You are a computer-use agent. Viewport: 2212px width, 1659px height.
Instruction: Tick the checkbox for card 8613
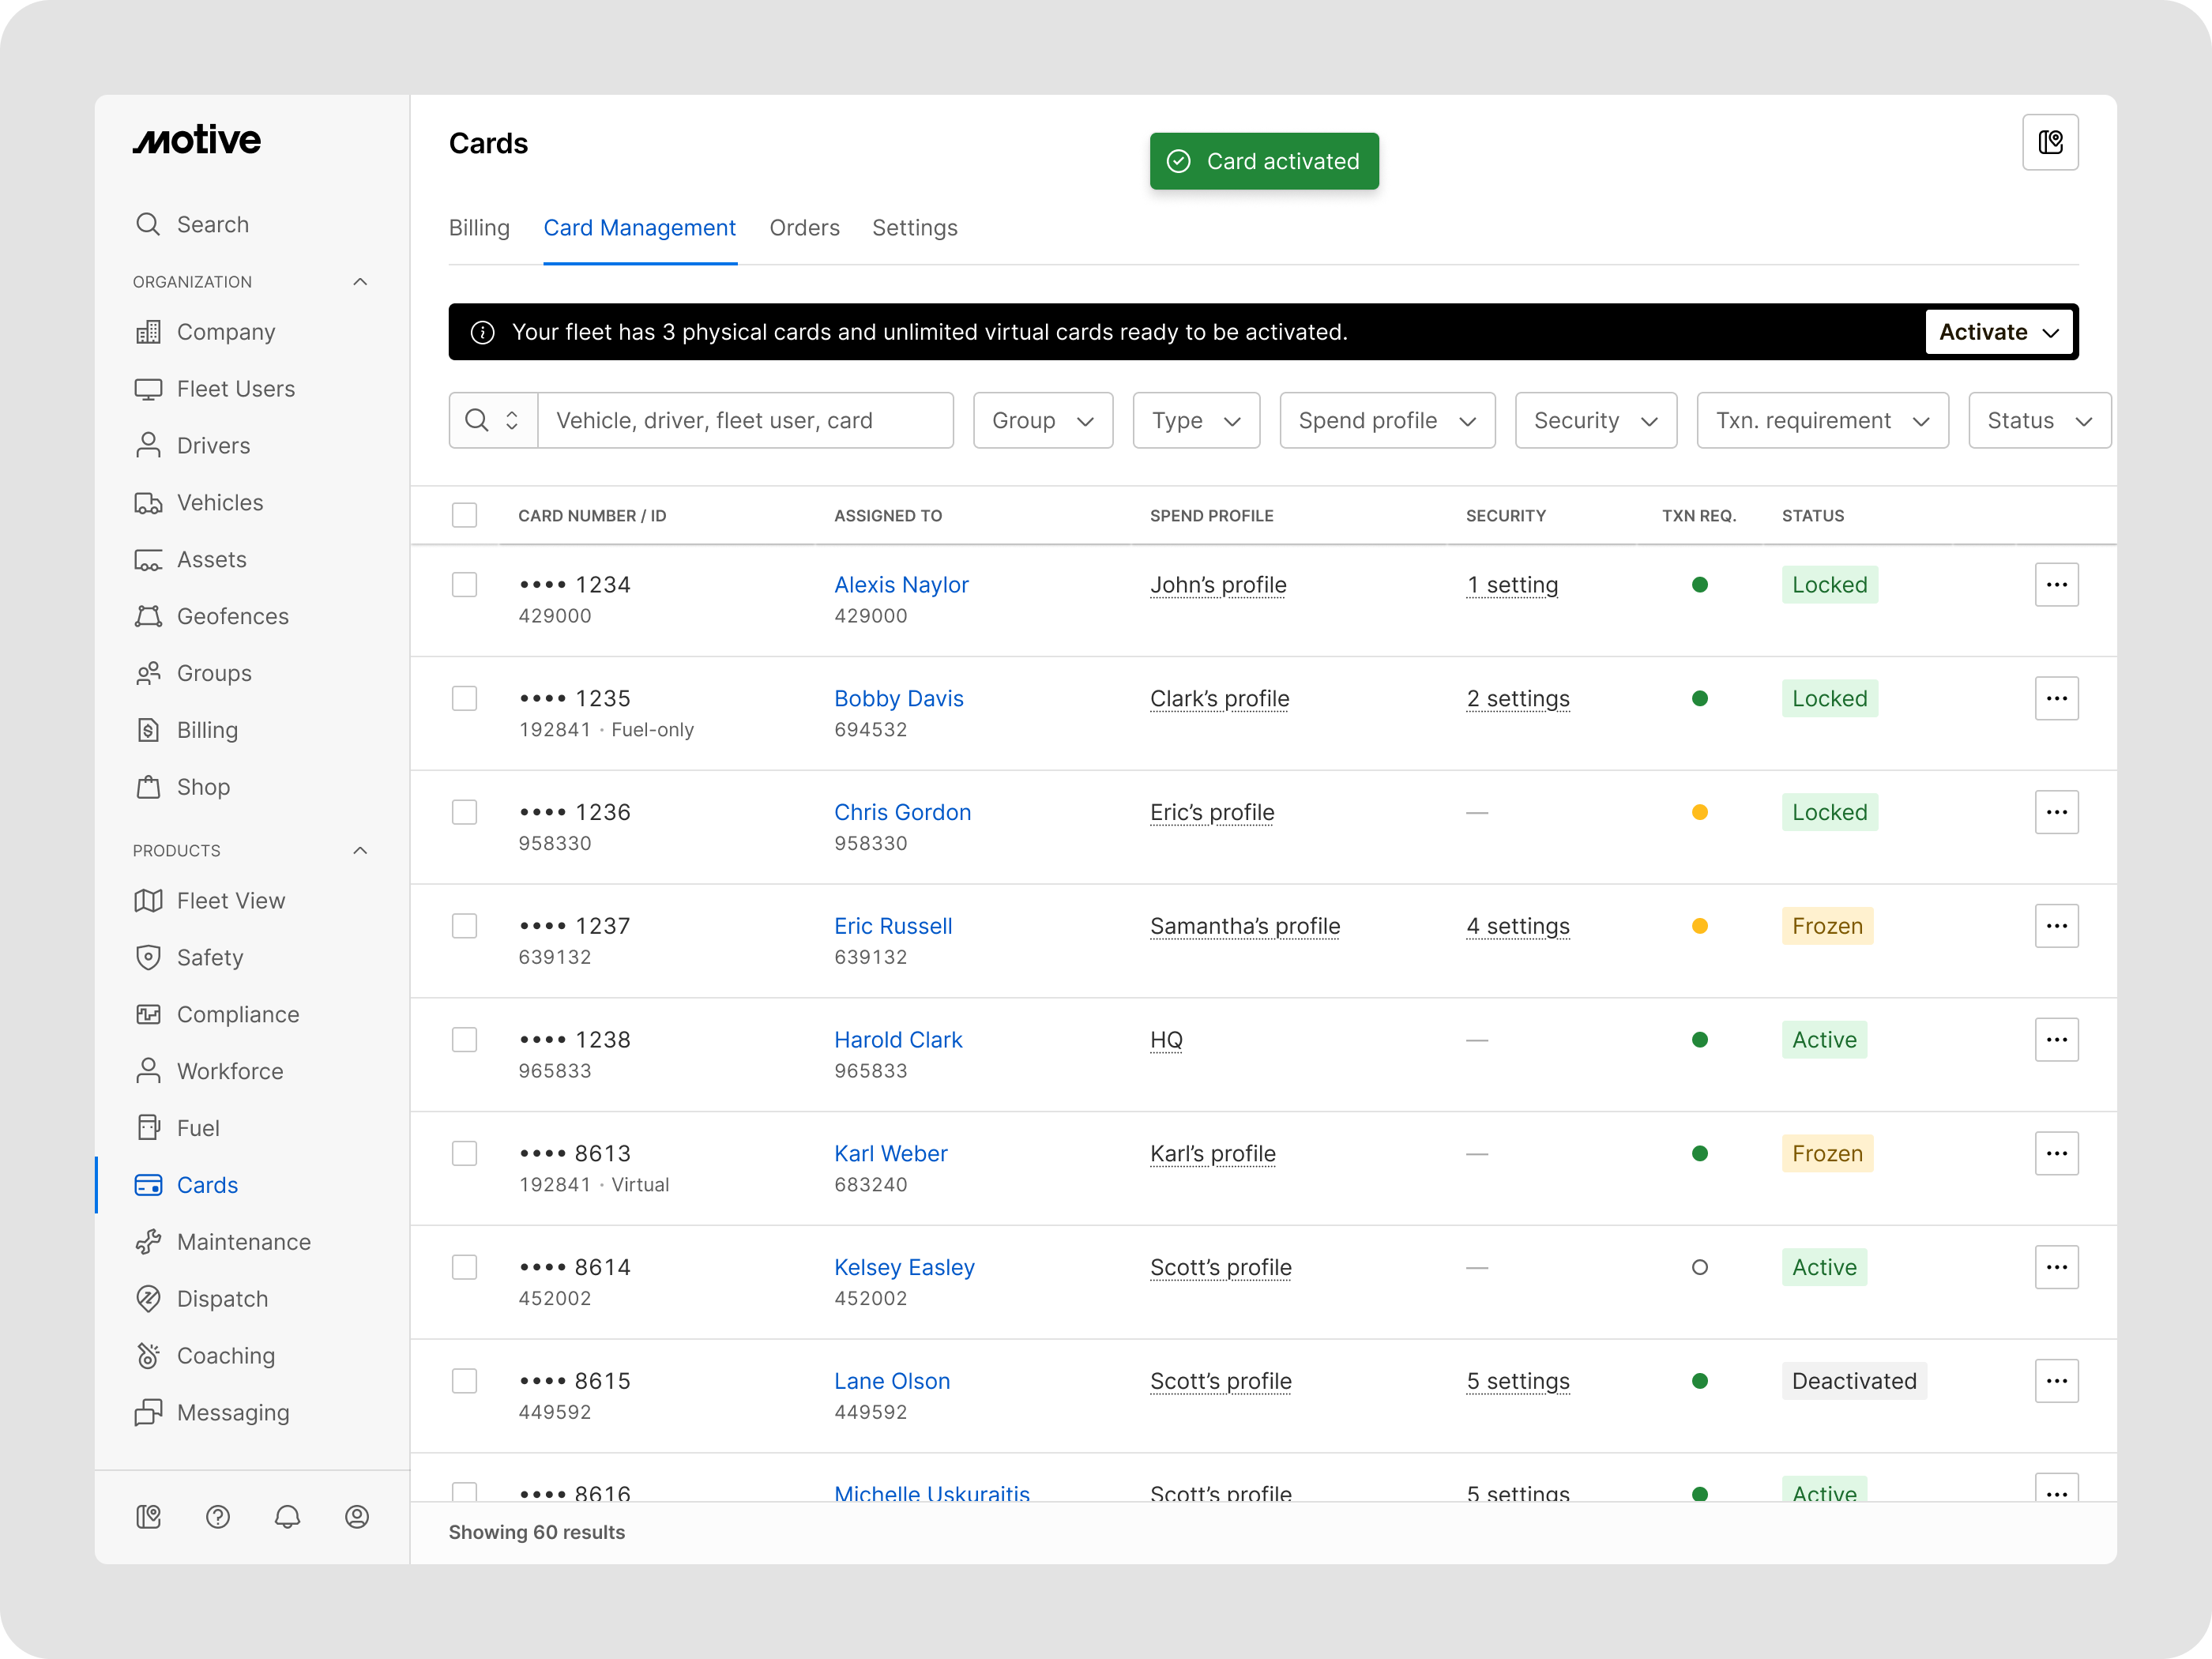coord(464,1153)
